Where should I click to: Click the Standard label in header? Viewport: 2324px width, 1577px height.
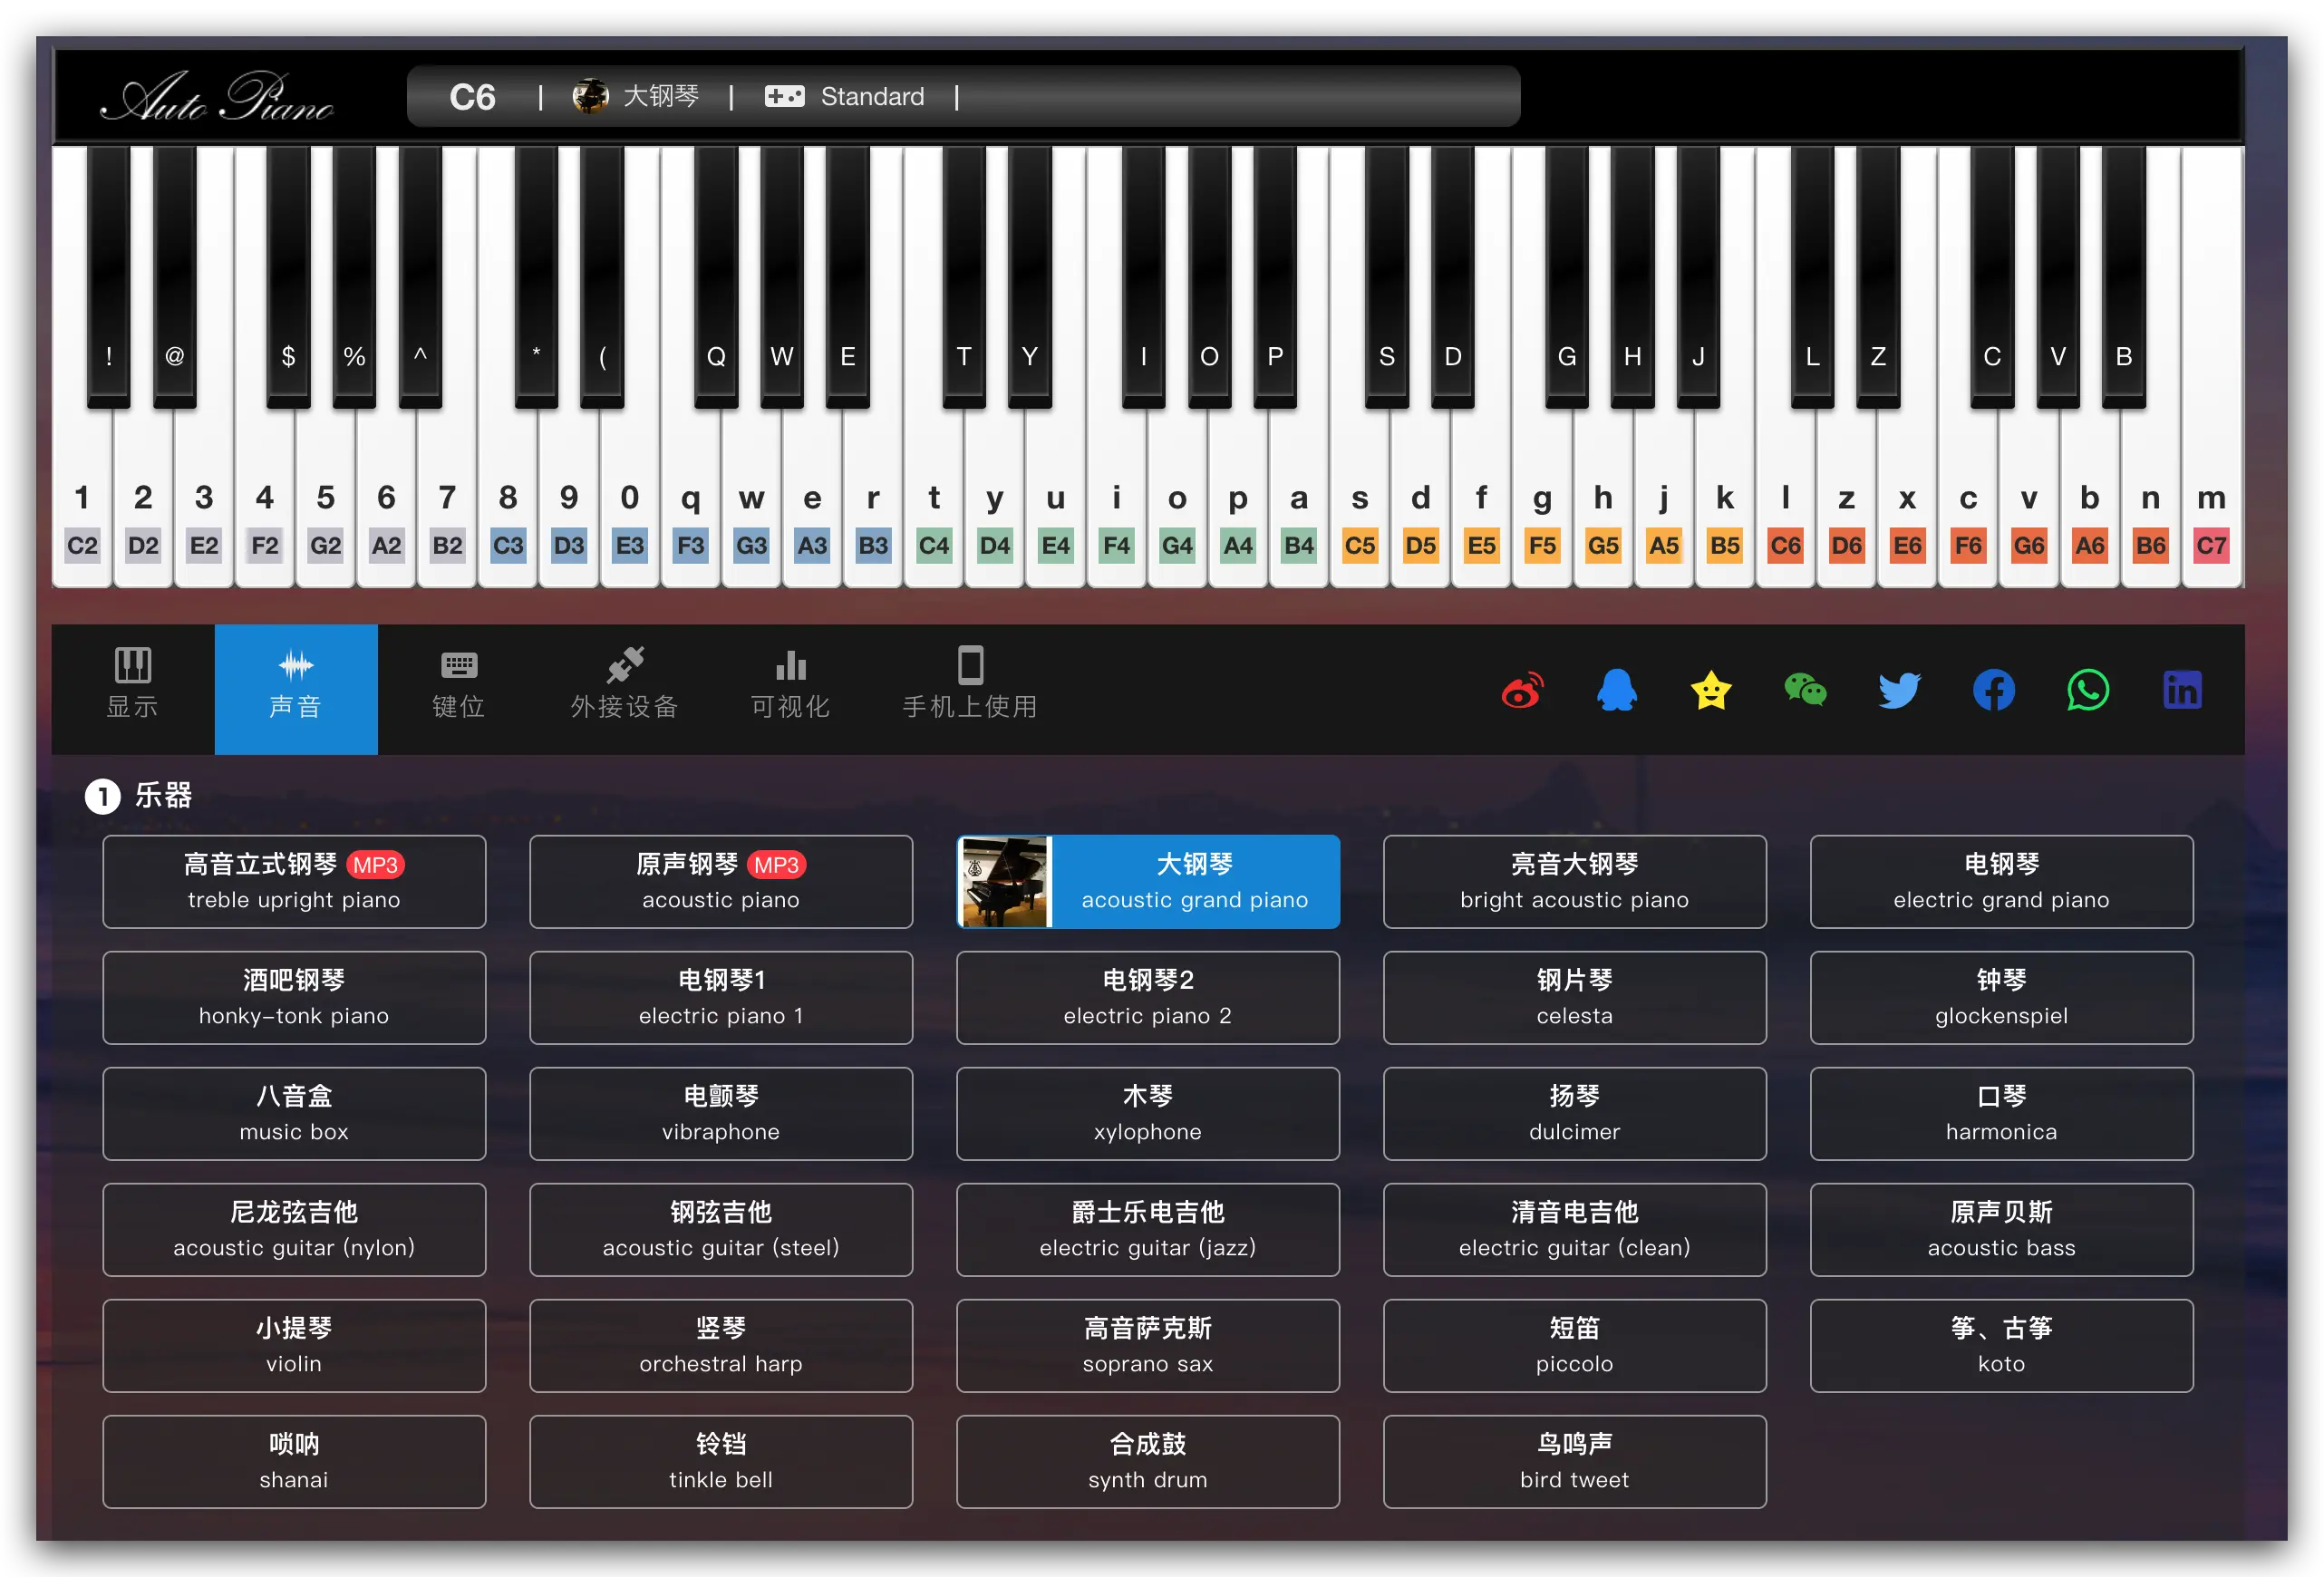[x=872, y=96]
